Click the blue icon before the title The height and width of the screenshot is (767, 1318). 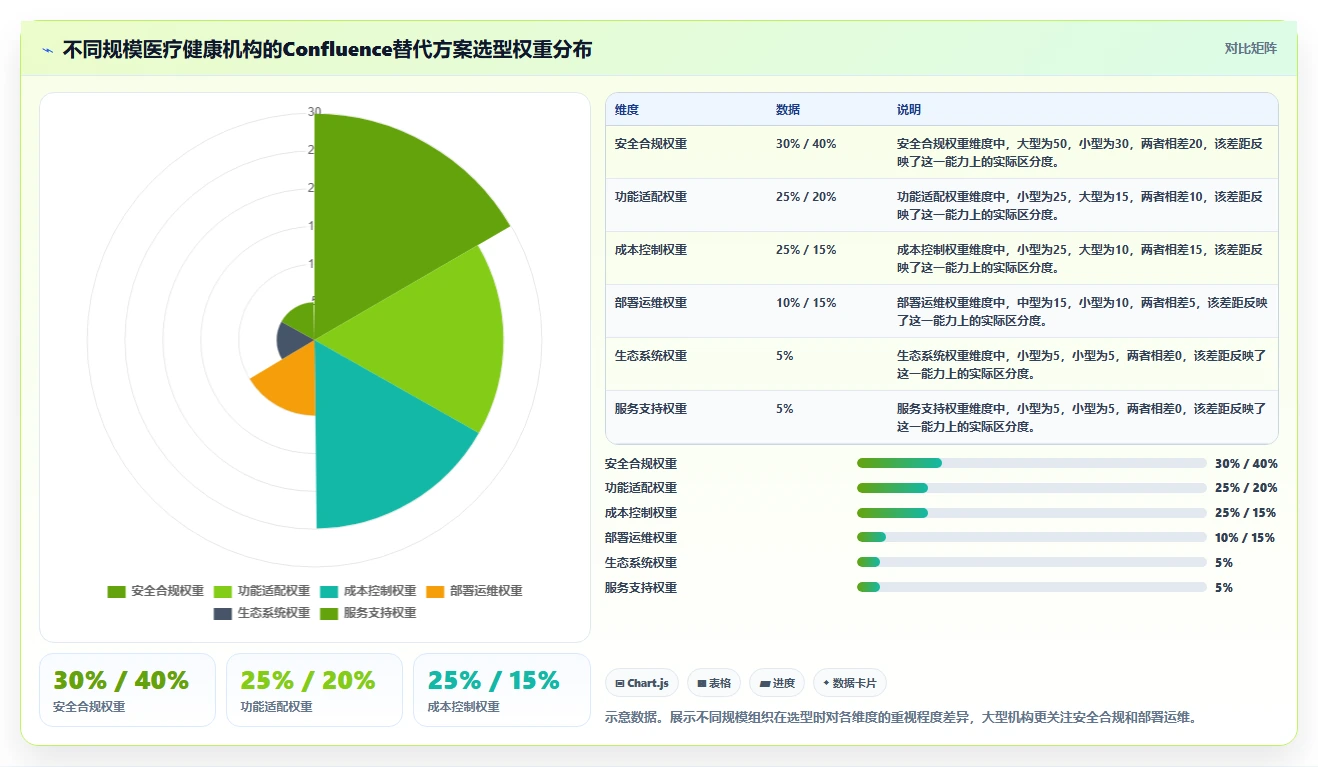click(47, 50)
